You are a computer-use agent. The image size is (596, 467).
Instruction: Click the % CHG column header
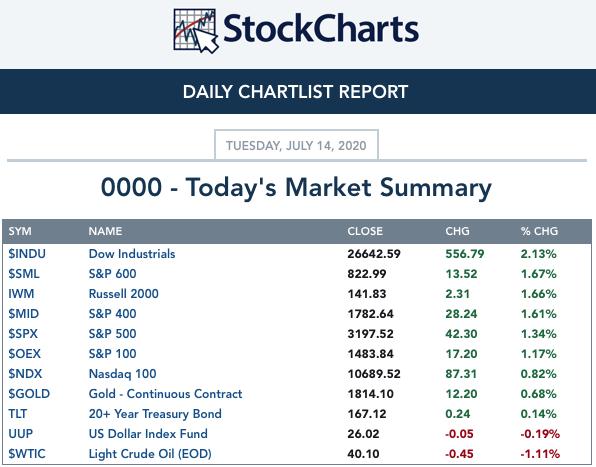[539, 231]
